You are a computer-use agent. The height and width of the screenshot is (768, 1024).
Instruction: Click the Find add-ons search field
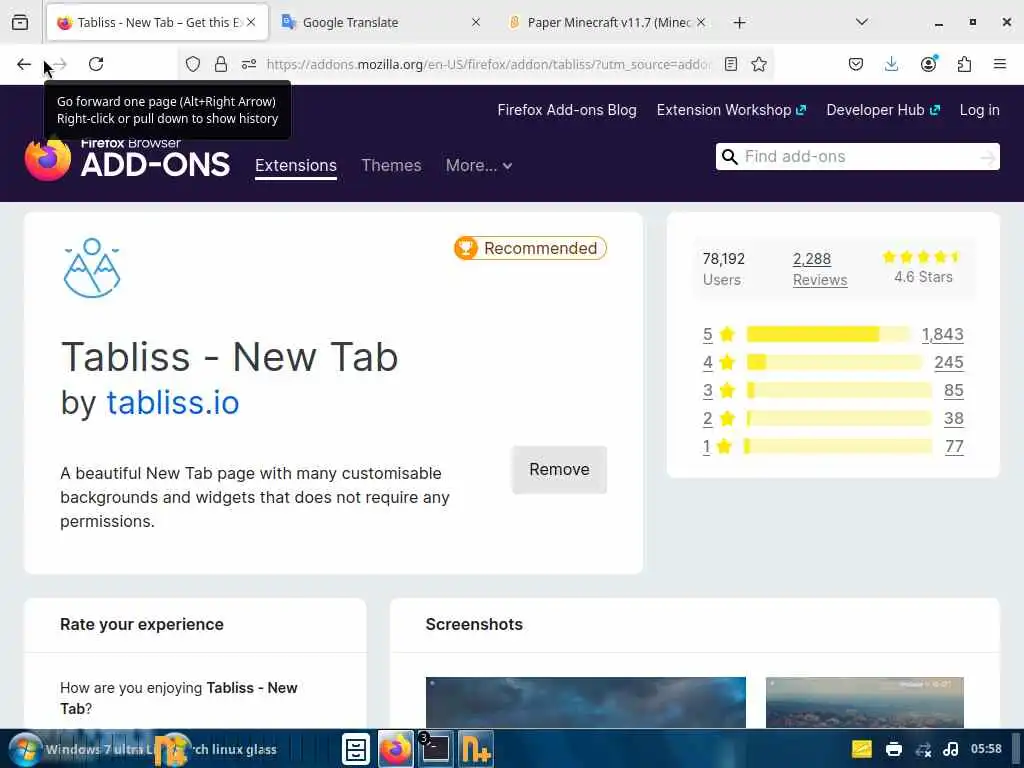[857, 157]
